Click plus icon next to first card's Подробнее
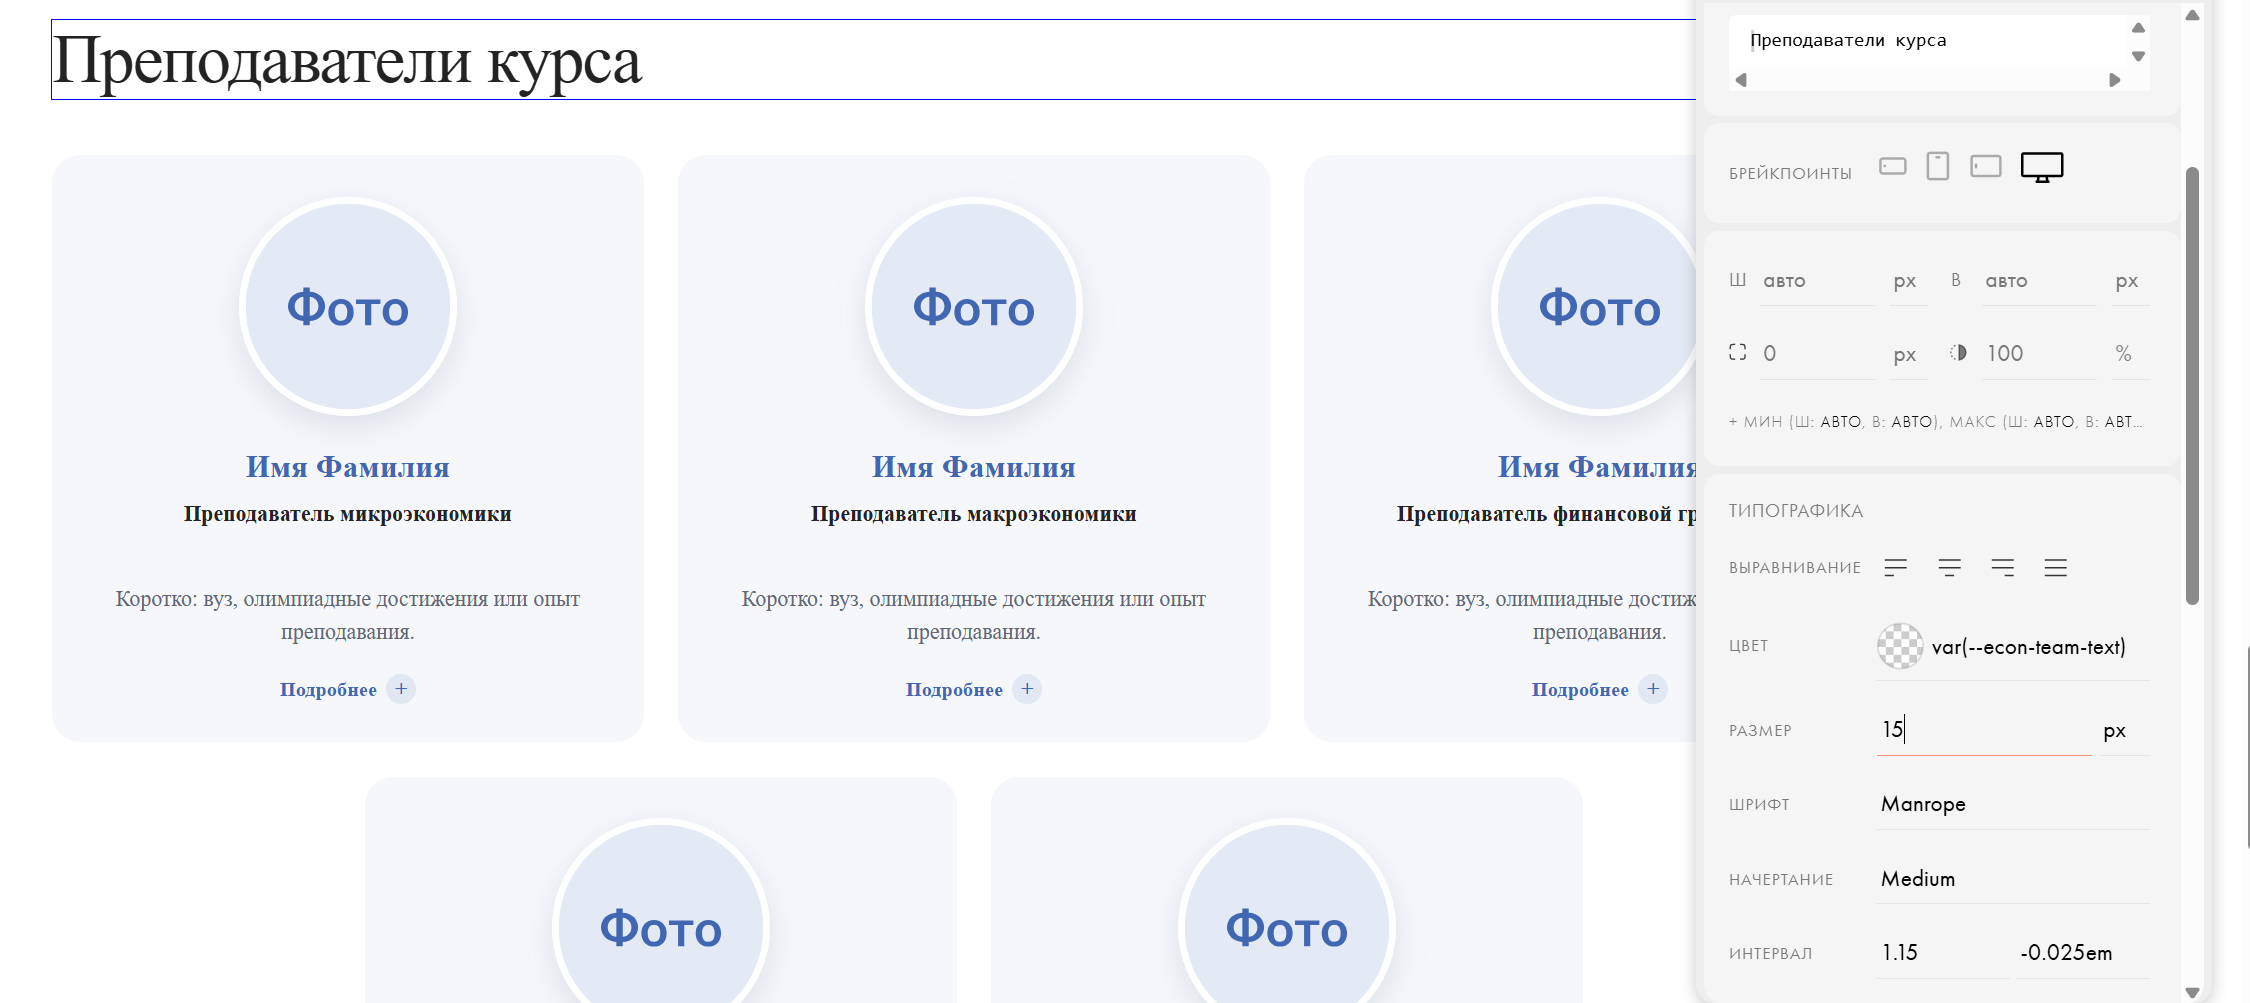2250x1003 pixels. pyautogui.click(x=401, y=689)
